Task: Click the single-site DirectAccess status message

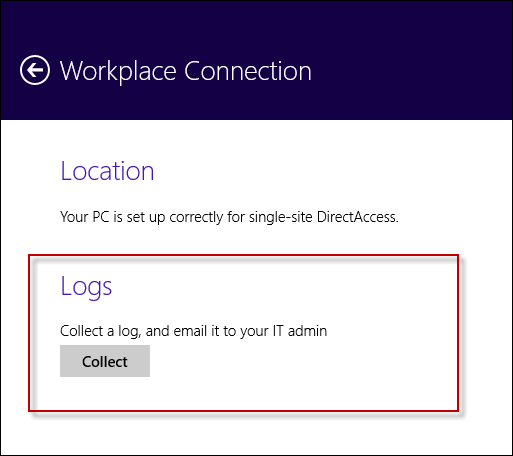Action: click(x=229, y=217)
